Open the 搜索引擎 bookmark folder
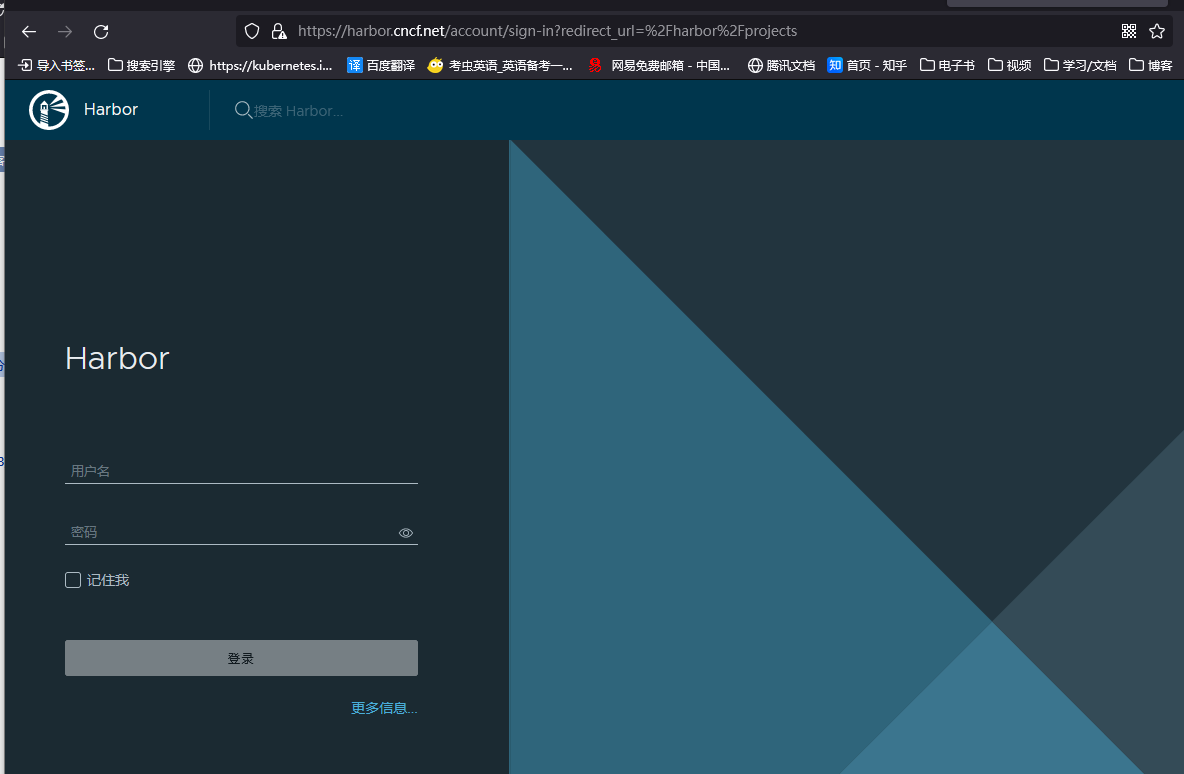Image resolution: width=1184 pixels, height=774 pixels. tap(141, 66)
